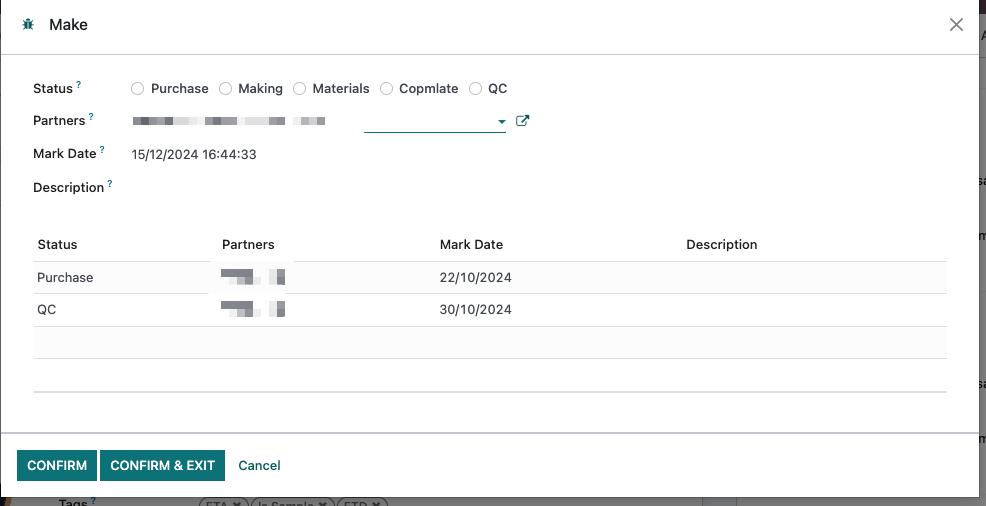Sort table by Status column header
The height and width of the screenshot is (506, 986).
click(x=57, y=245)
